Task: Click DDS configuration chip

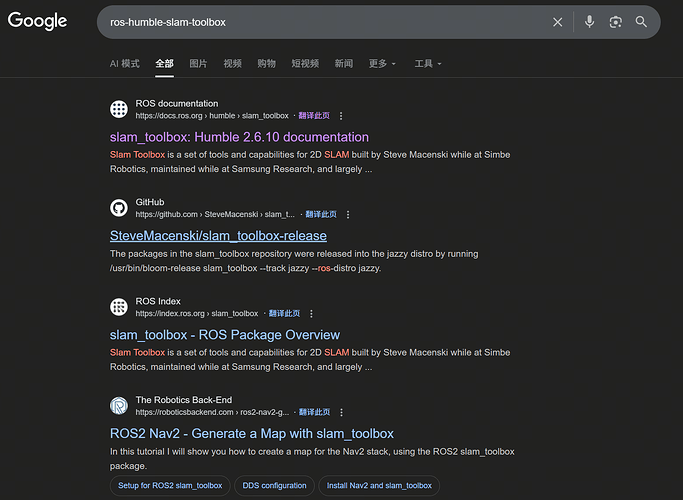Action: [274, 486]
